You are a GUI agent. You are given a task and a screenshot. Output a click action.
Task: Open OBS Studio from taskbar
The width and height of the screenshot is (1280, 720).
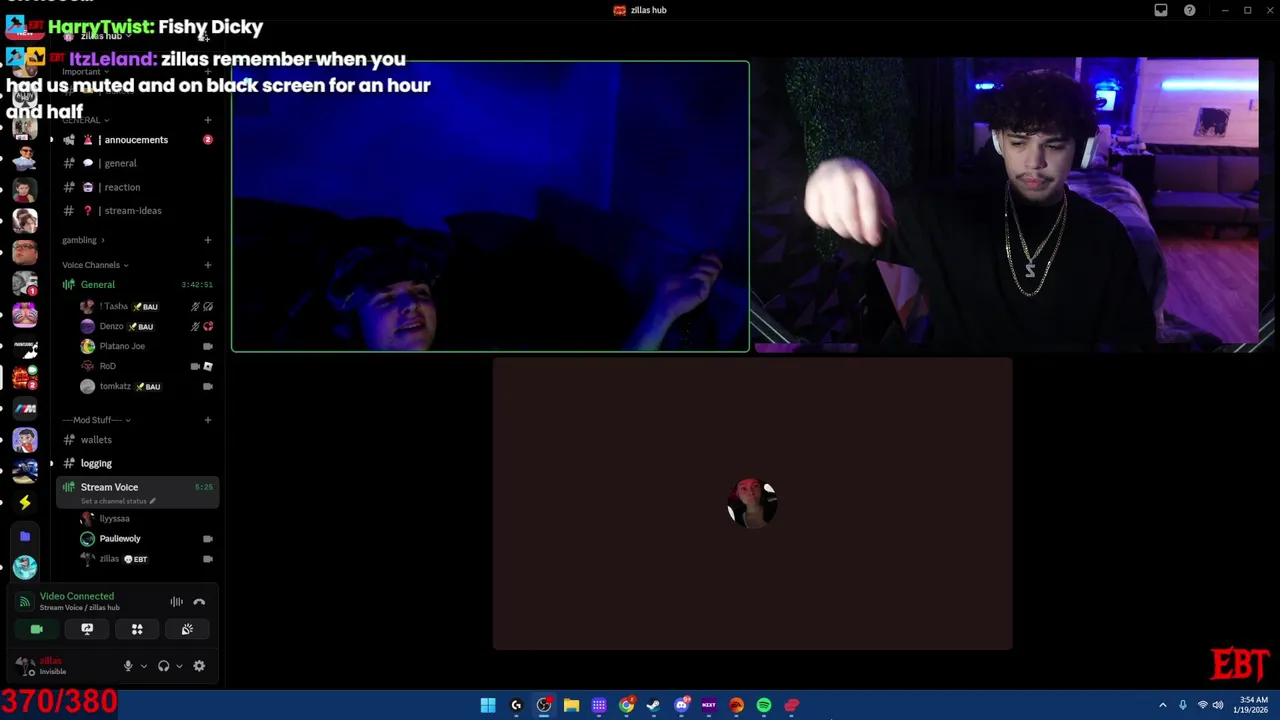point(544,705)
